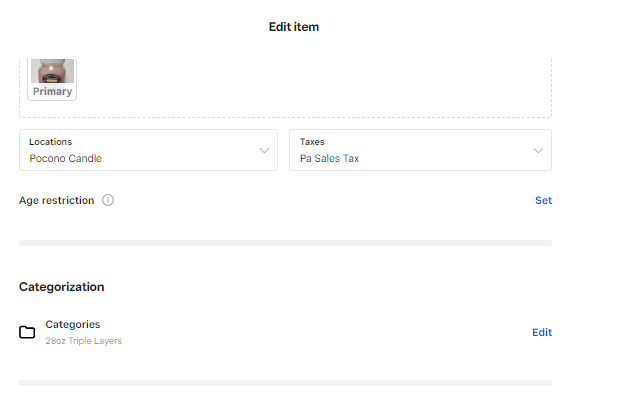Select the primary candle image thumbnail
The image size is (631, 401).
(x=52, y=71)
